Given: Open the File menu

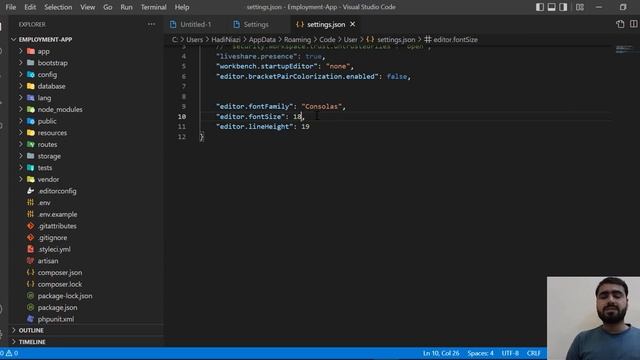Looking at the screenshot, I should pyautogui.click(x=11, y=7).
